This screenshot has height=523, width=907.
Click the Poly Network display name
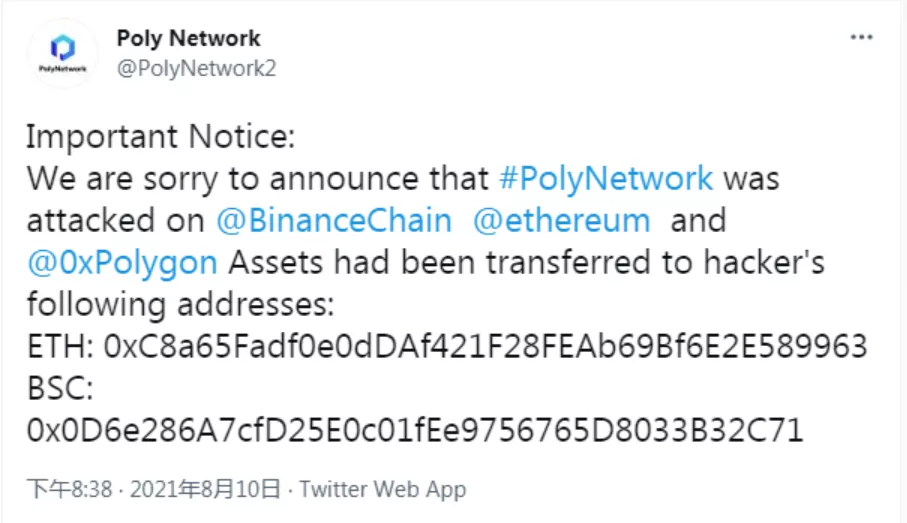tap(189, 38)
